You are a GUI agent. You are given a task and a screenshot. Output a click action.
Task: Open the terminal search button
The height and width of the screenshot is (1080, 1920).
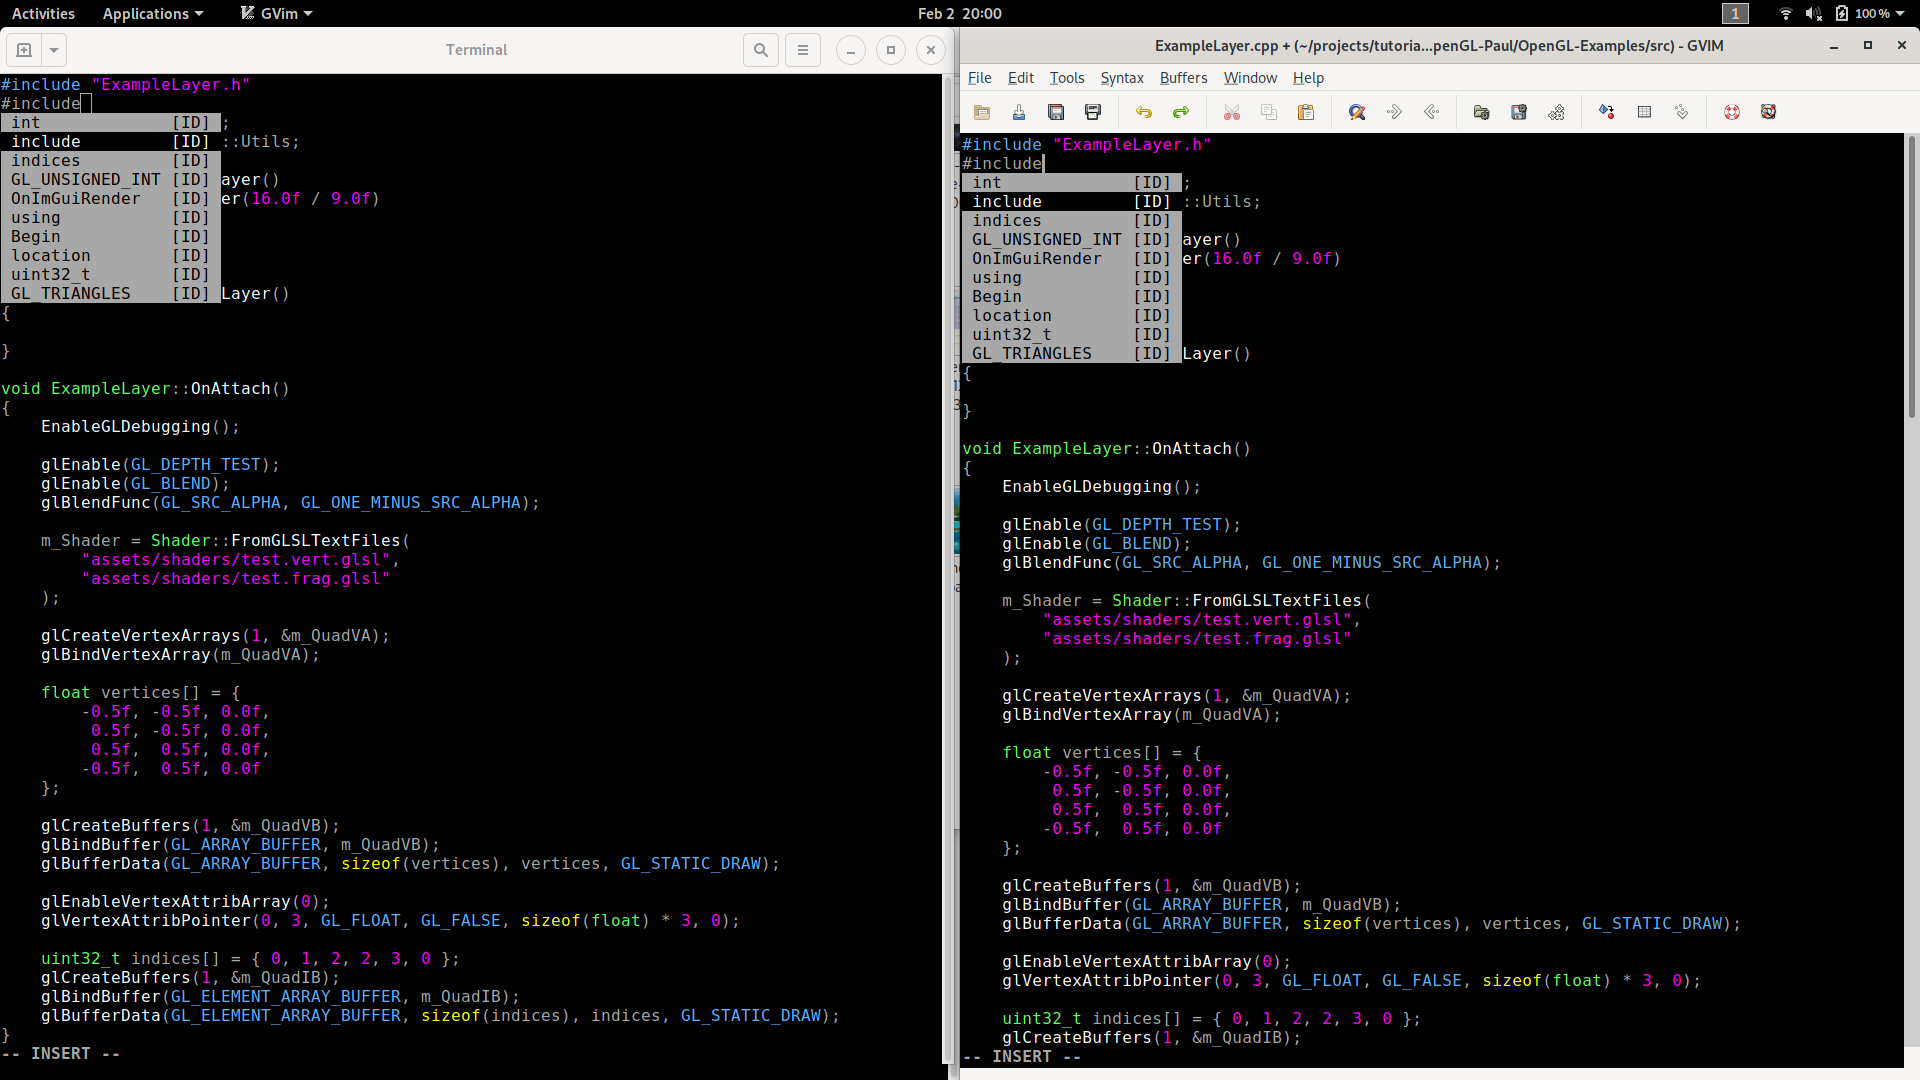(x=760, y=50)
